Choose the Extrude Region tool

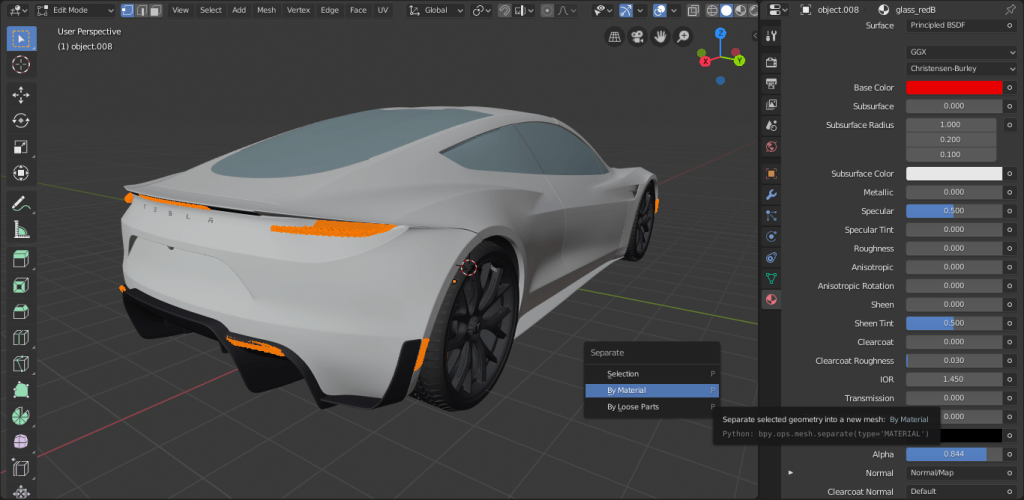pos(20,259)
